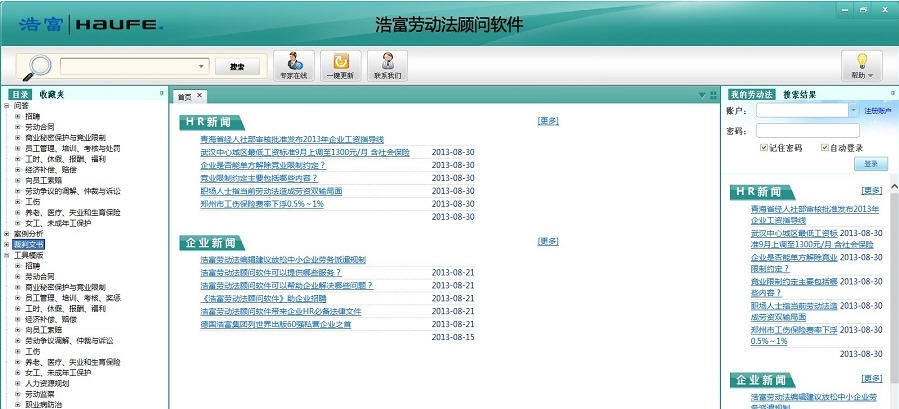This screenshot has height=409, width=899.
Task: Open 浩富劳动法顾问软件可以帮助企业解决哪些问题 link
Action: (x=287, y=286)
